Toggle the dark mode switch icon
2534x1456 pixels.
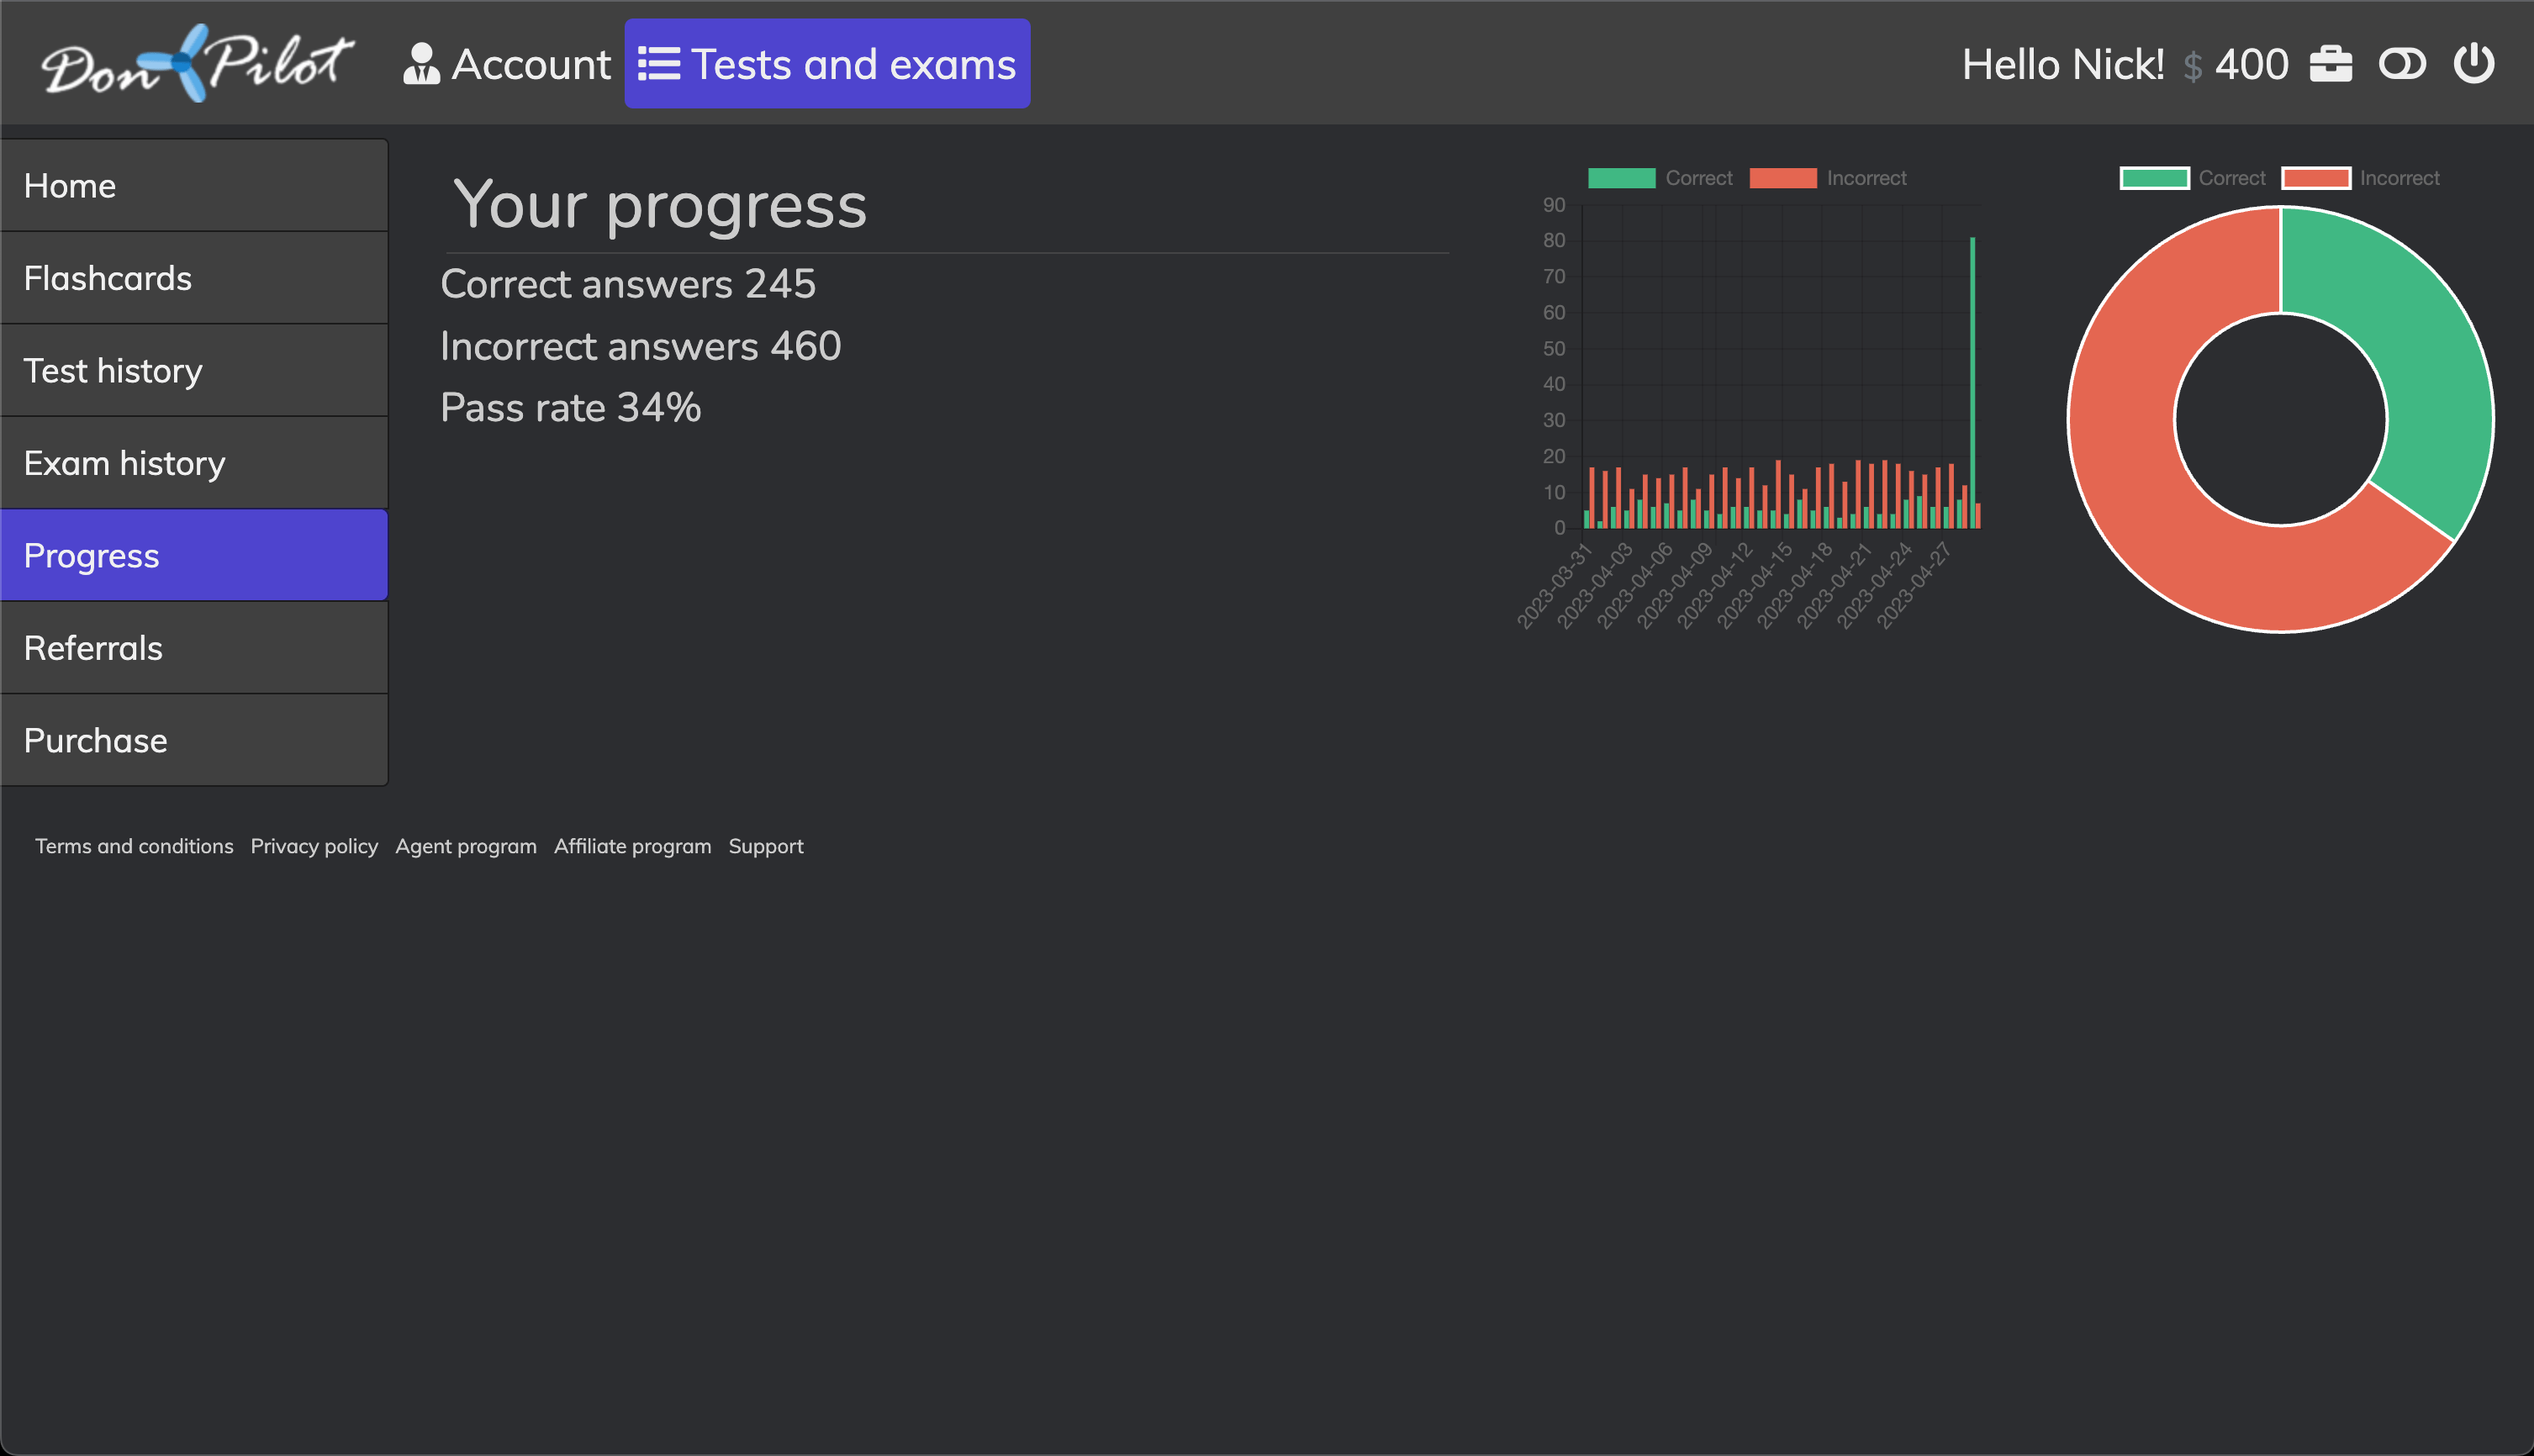click(2402, 64)
